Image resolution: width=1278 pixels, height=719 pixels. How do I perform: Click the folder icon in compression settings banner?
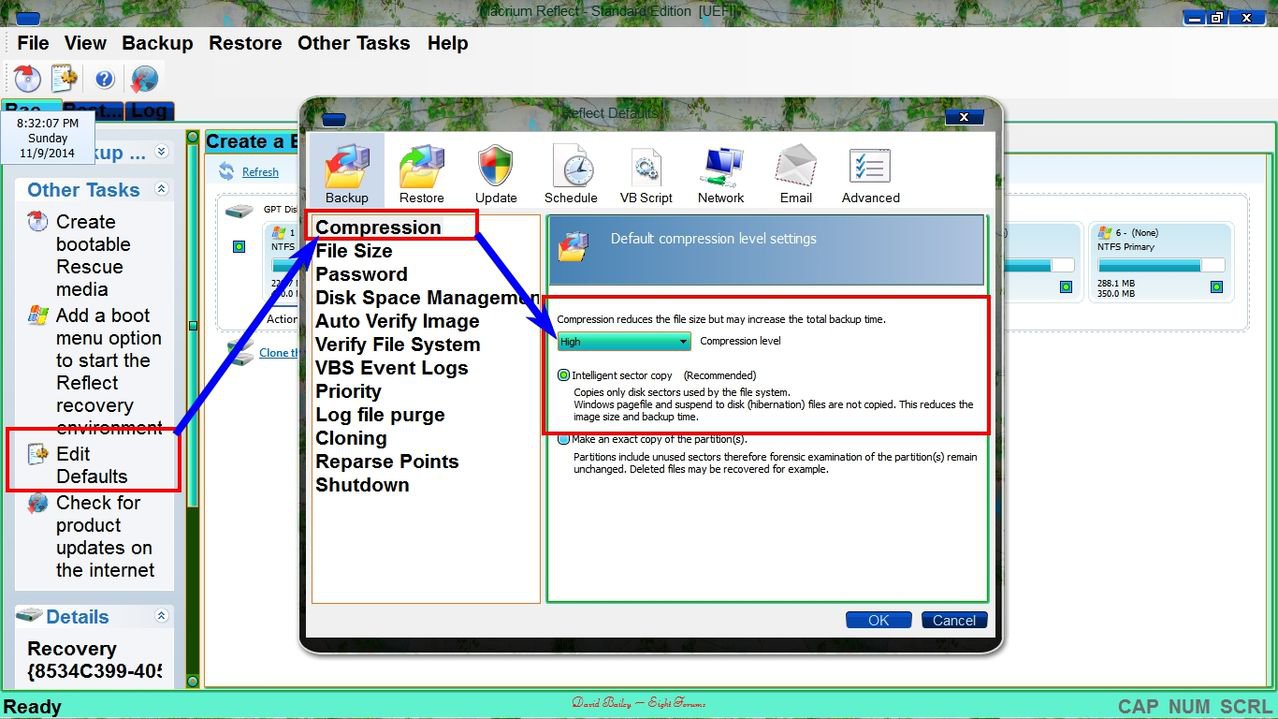573,246
